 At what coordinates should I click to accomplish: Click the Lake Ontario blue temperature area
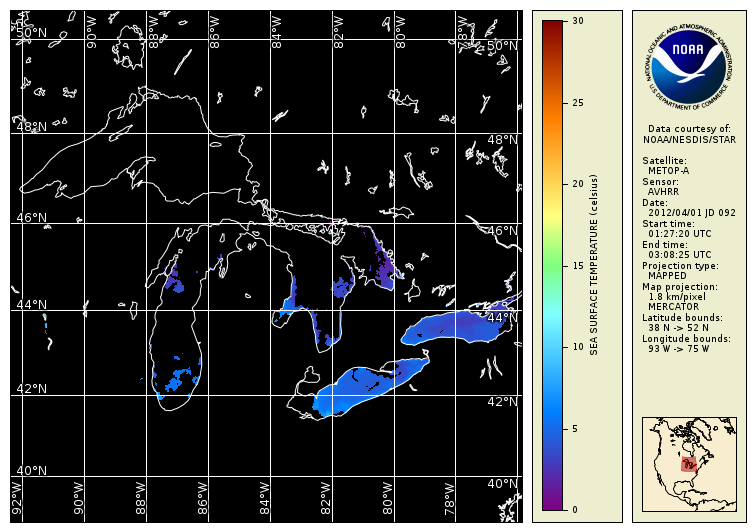458,328
